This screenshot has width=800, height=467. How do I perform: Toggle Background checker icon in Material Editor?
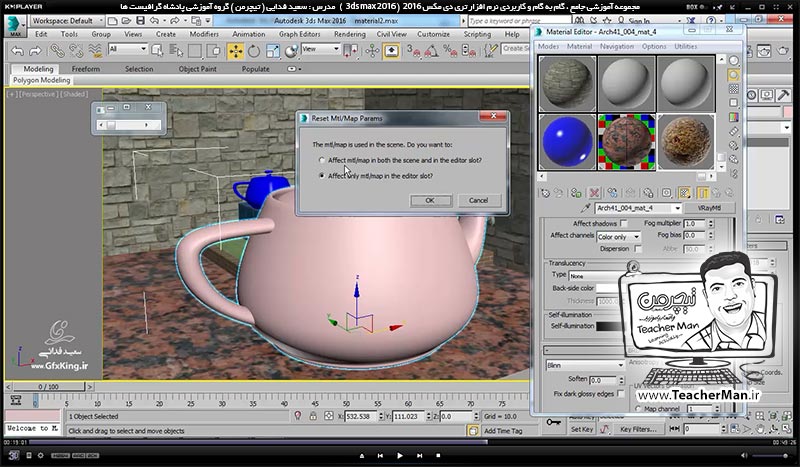coord(734,89)
